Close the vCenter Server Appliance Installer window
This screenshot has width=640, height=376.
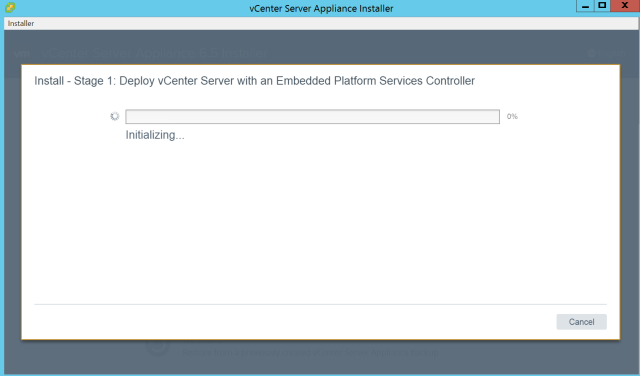[x=625, y=6]
